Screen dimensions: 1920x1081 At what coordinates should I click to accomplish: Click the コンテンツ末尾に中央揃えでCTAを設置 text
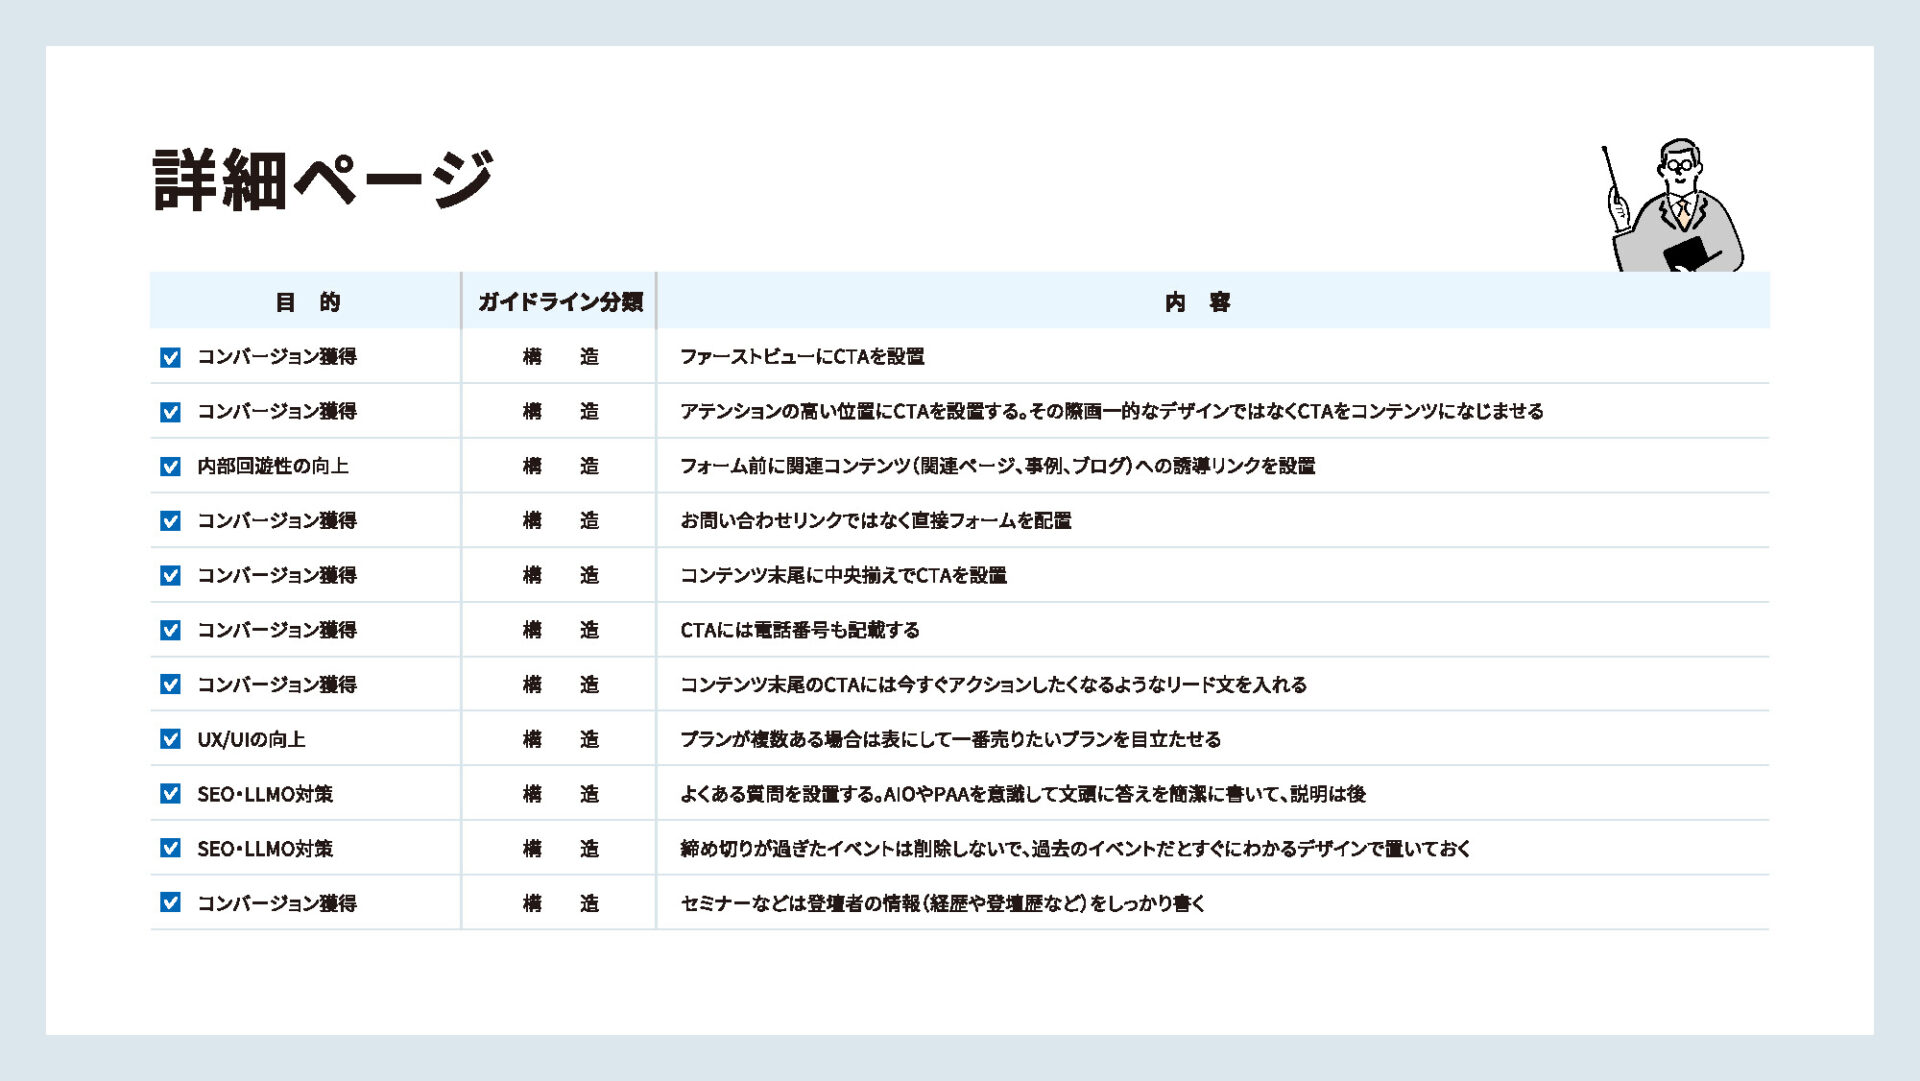(x=843, y=575)
